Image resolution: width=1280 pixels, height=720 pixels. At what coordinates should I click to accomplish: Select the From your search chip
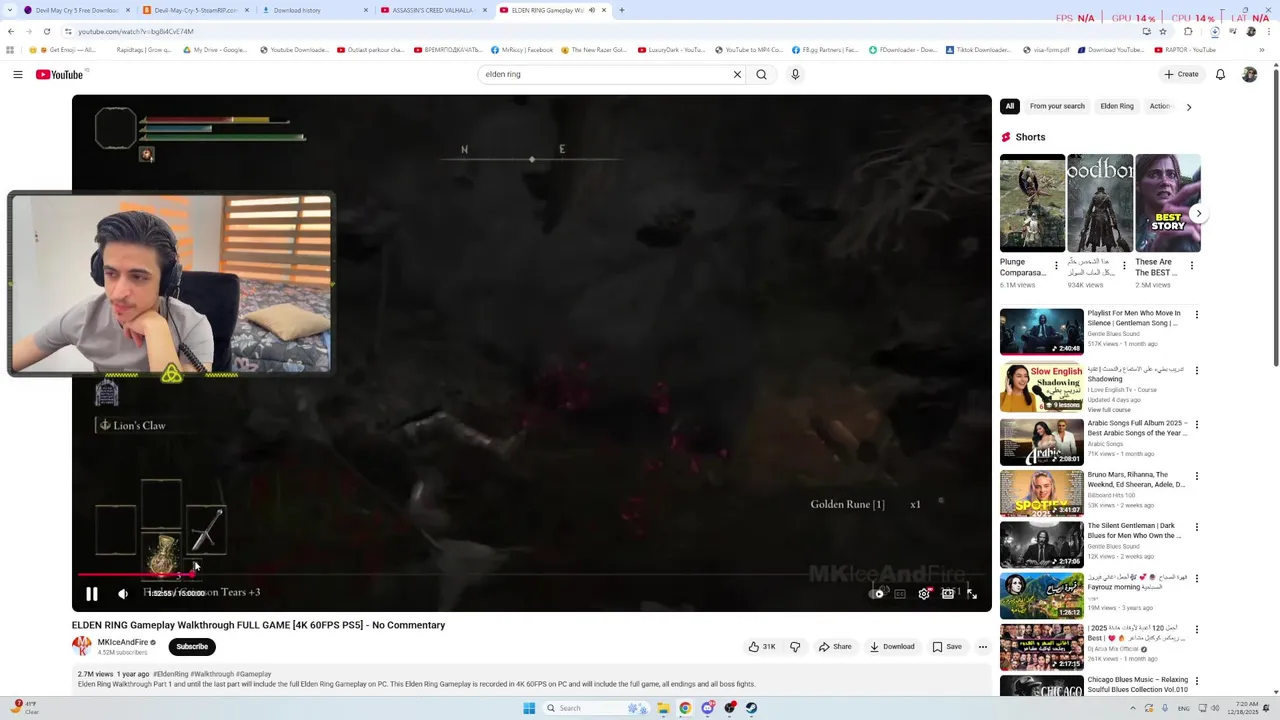coord(1057,106)
